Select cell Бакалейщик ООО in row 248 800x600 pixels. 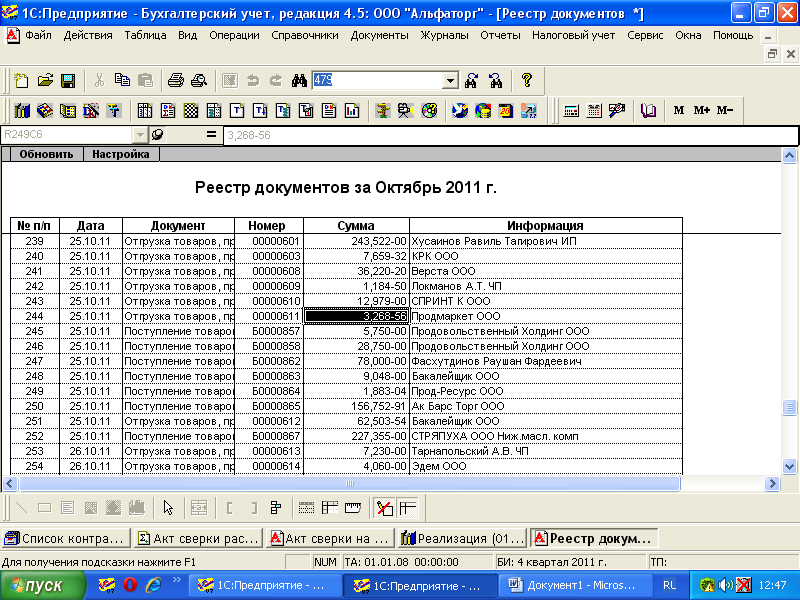click(x=545, y=376)
